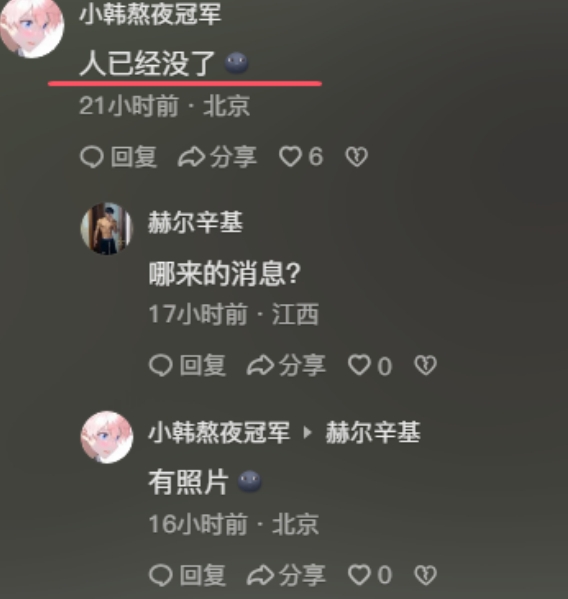Like the 哪来的消息 comment

coord(359,365)
